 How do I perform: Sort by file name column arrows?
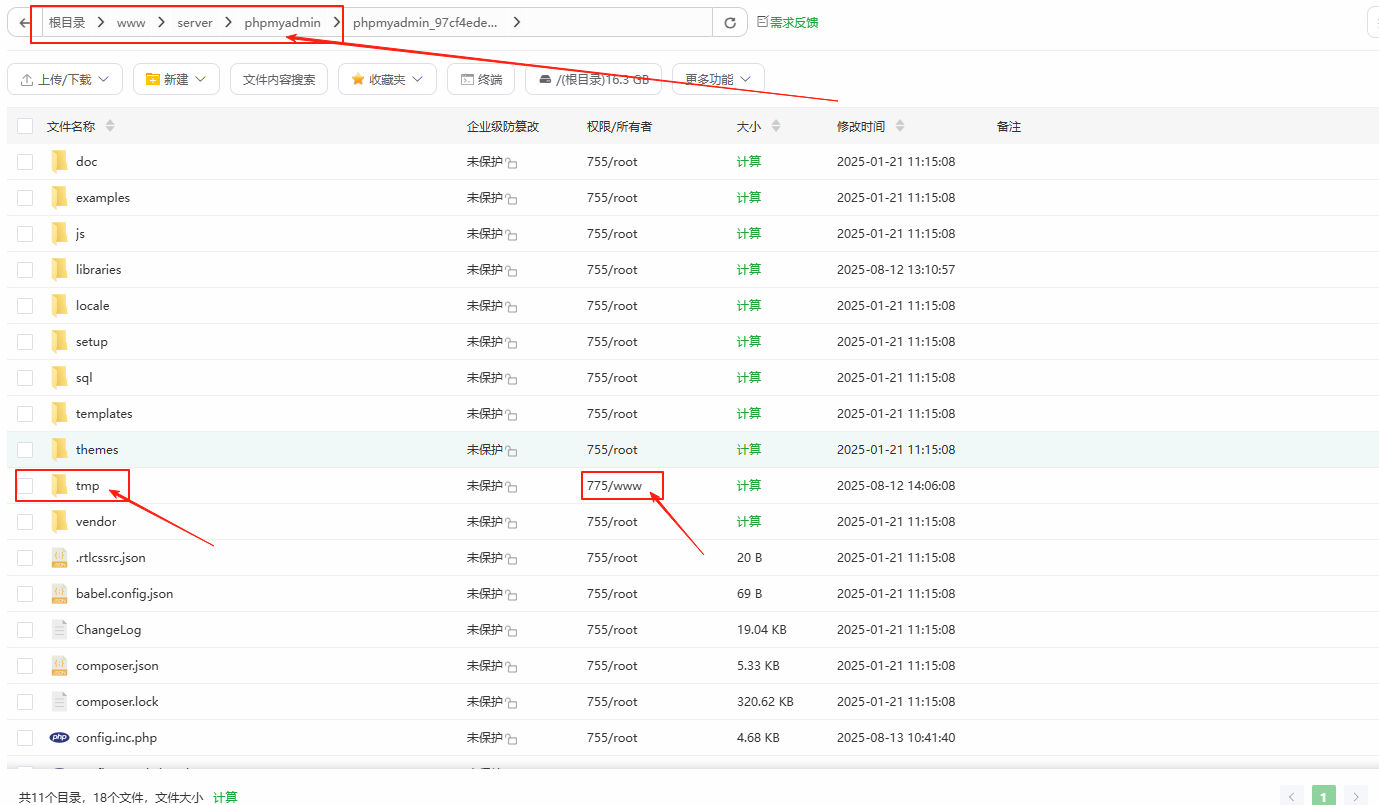tap(110, 126)
